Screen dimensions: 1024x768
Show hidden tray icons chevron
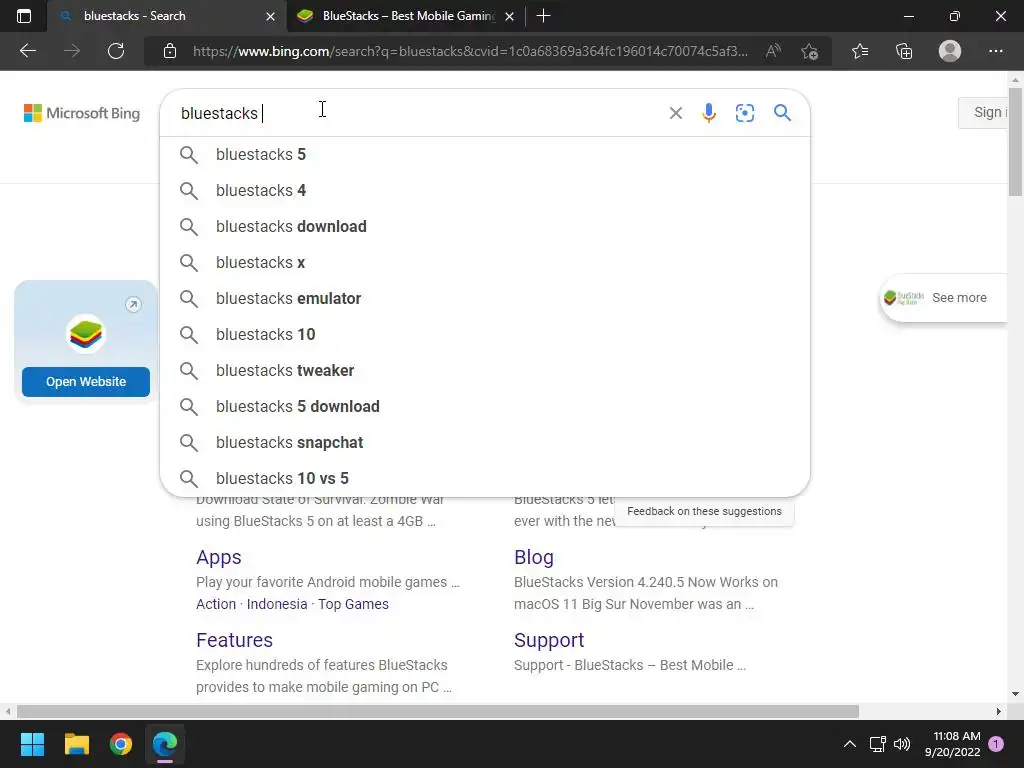[x=850, y=744]
